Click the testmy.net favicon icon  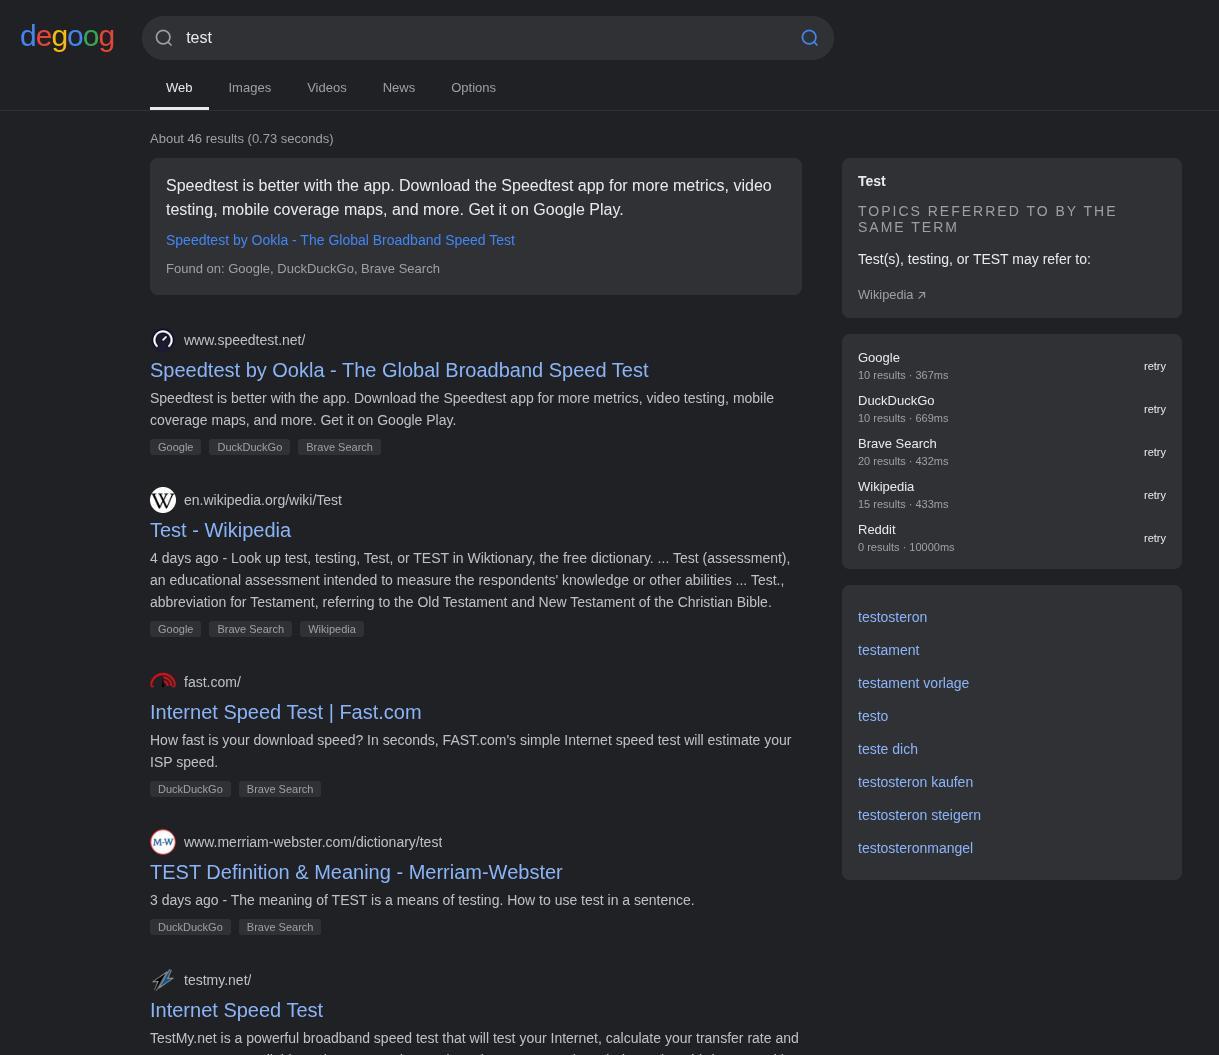[x=163, y=980]
